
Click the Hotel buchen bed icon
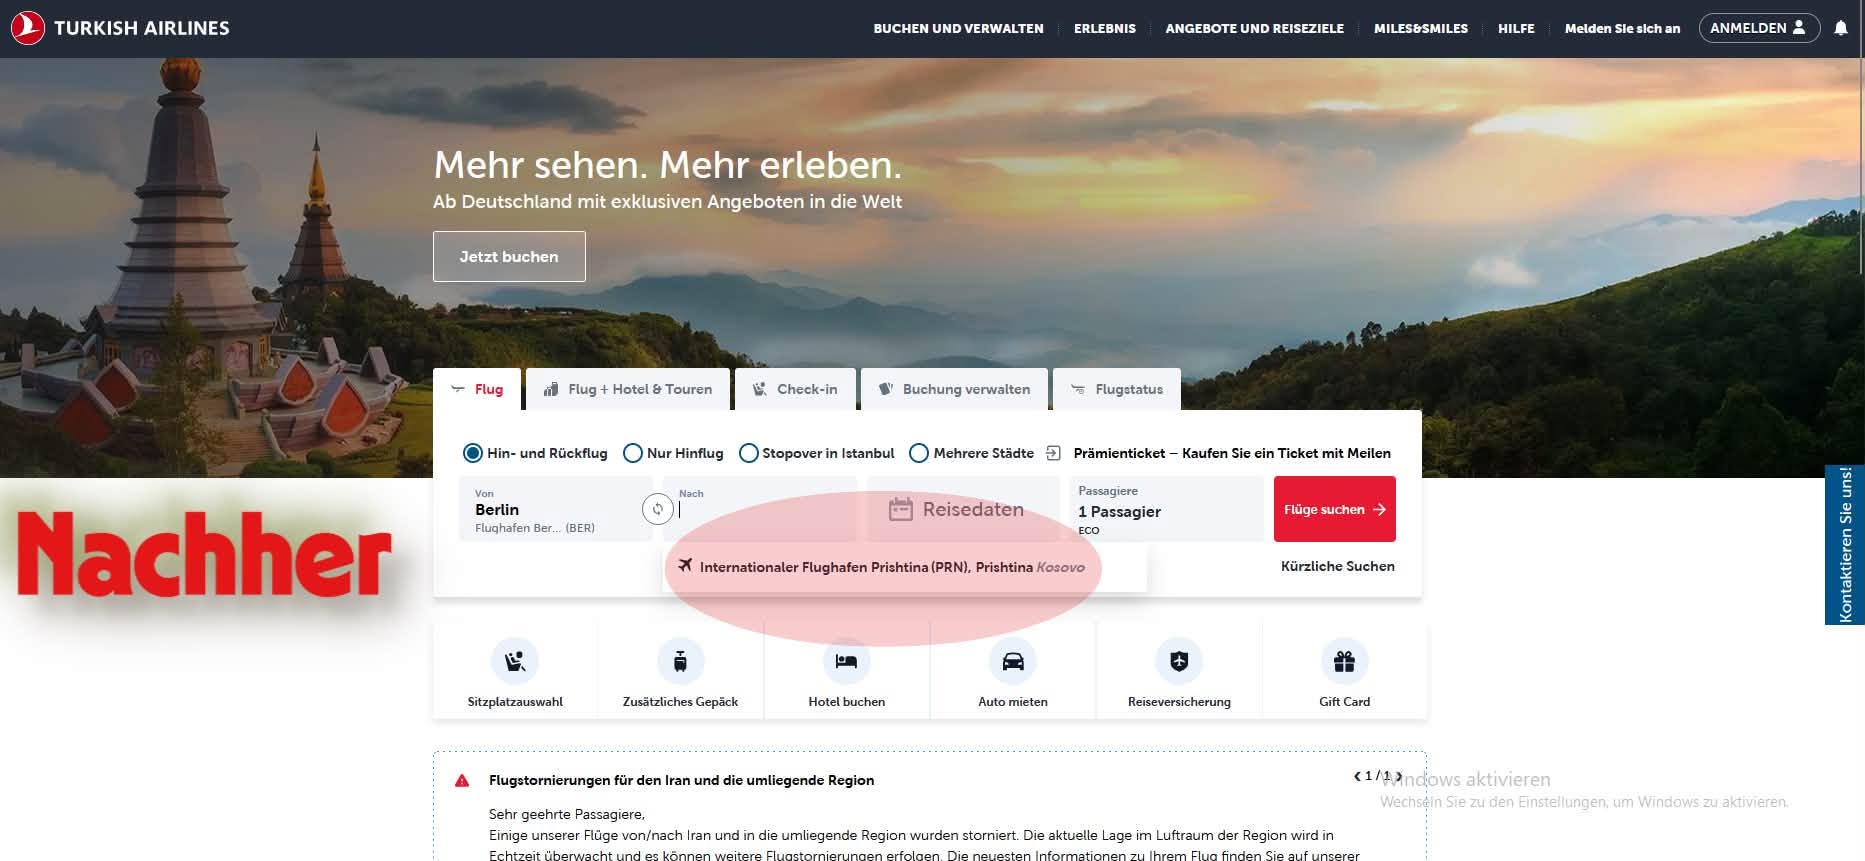pos(846,661)
